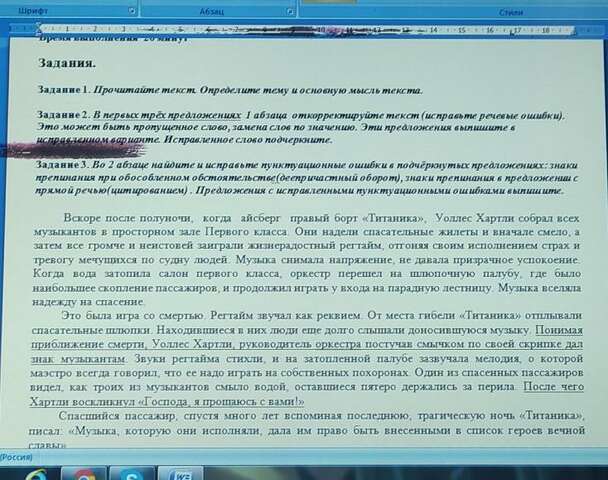The height and width of the screenshot is (480, 608).
Task: Click the underlined words "знак музыкантам"
Action: (x=78, y=359)
